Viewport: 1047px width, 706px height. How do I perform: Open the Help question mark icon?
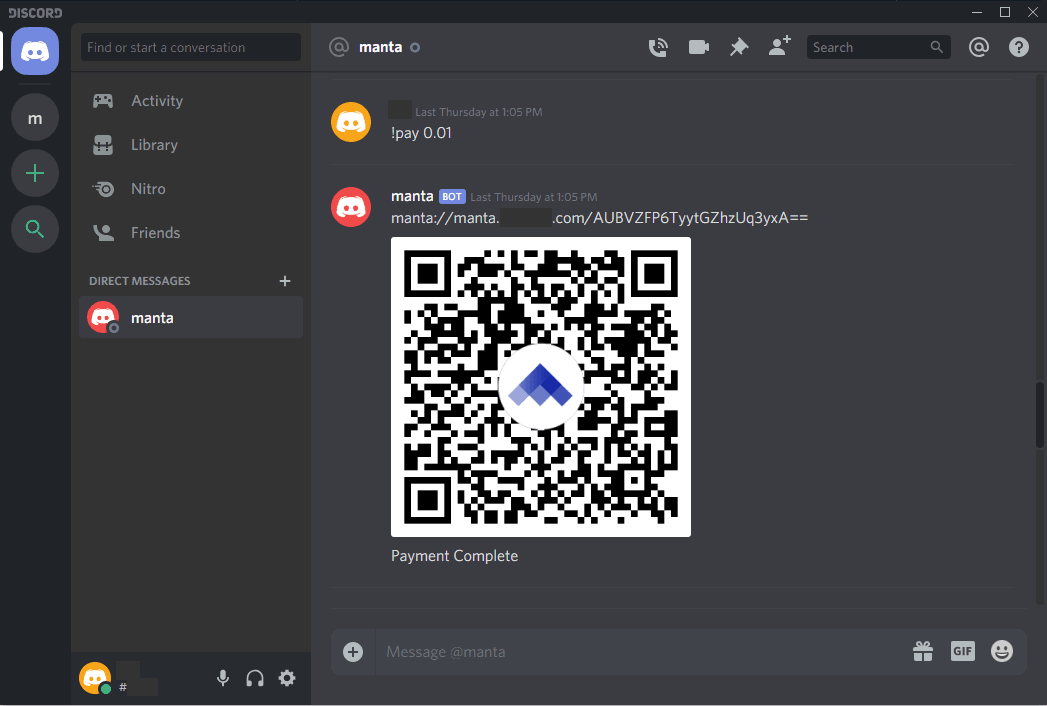pos(1018,47)
